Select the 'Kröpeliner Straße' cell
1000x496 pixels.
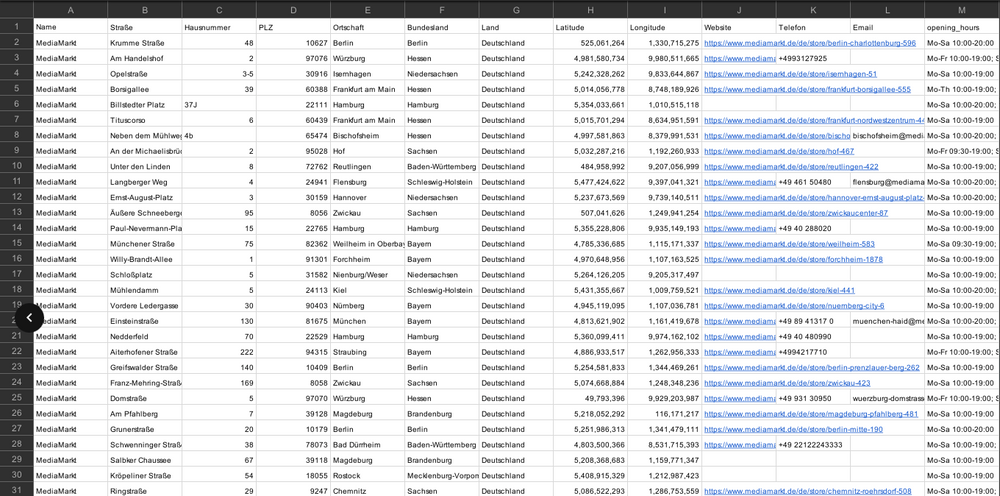pos(145,476)
